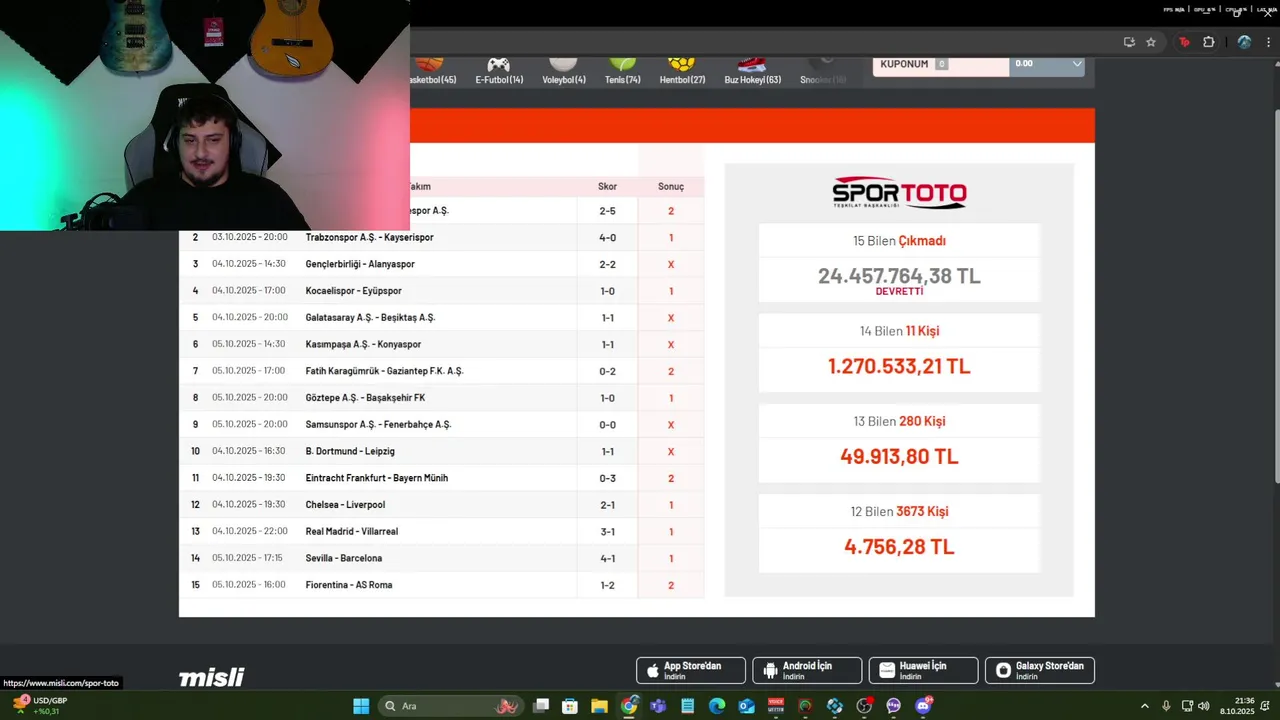Screen dimensions: 1280x720
Task: Select the Kocaelispor - Eyüpspor match
Action: 441,291
